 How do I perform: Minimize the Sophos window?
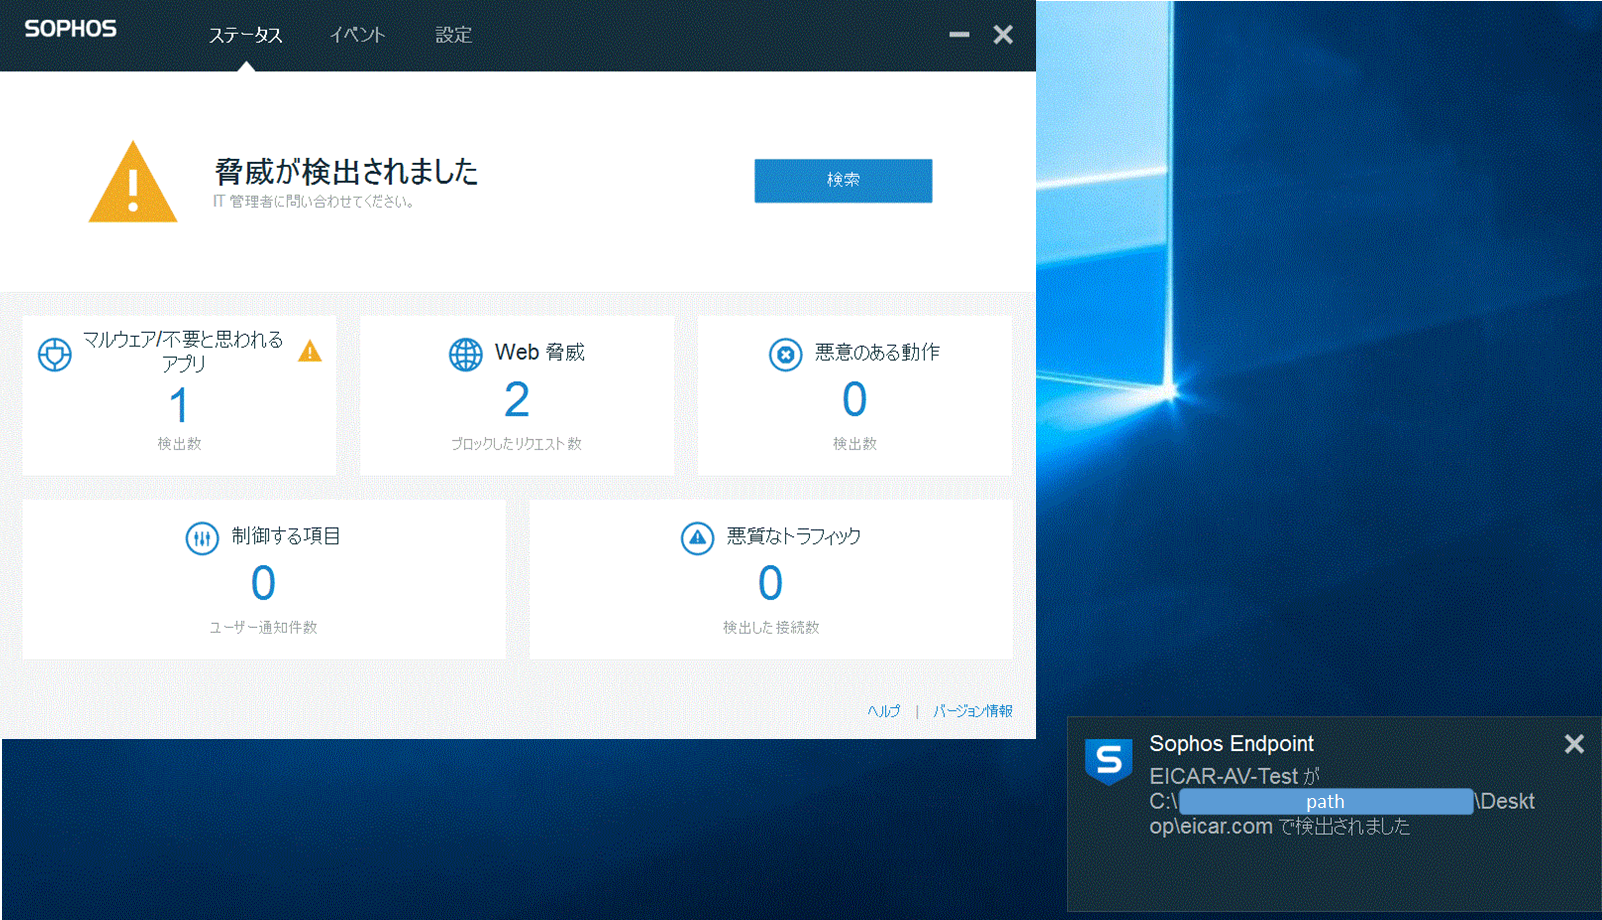tap(959, 35)
